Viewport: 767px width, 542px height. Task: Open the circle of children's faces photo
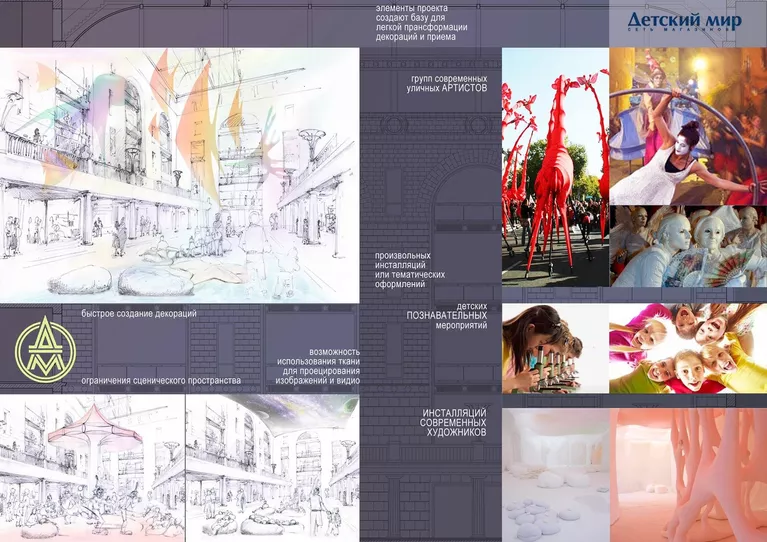688,348
